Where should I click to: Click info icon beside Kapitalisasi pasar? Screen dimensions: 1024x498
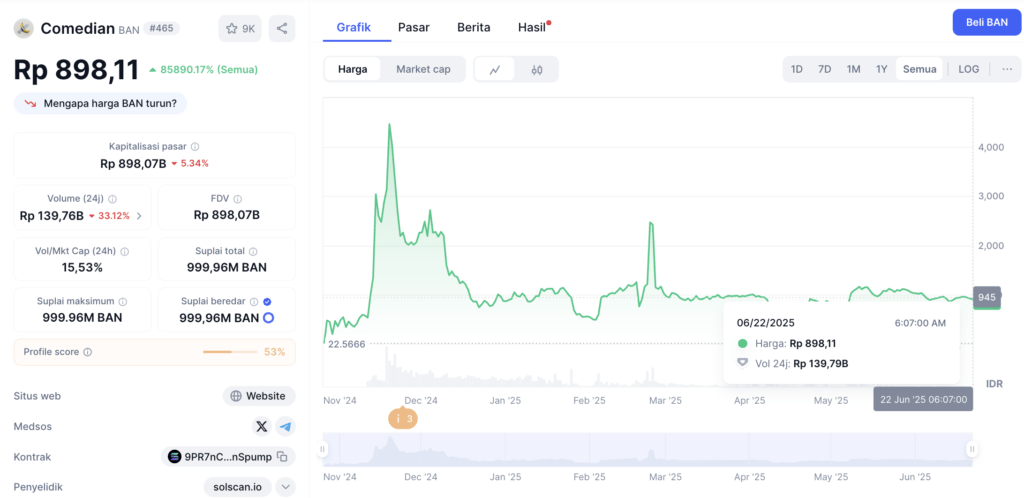coord(195,147)
